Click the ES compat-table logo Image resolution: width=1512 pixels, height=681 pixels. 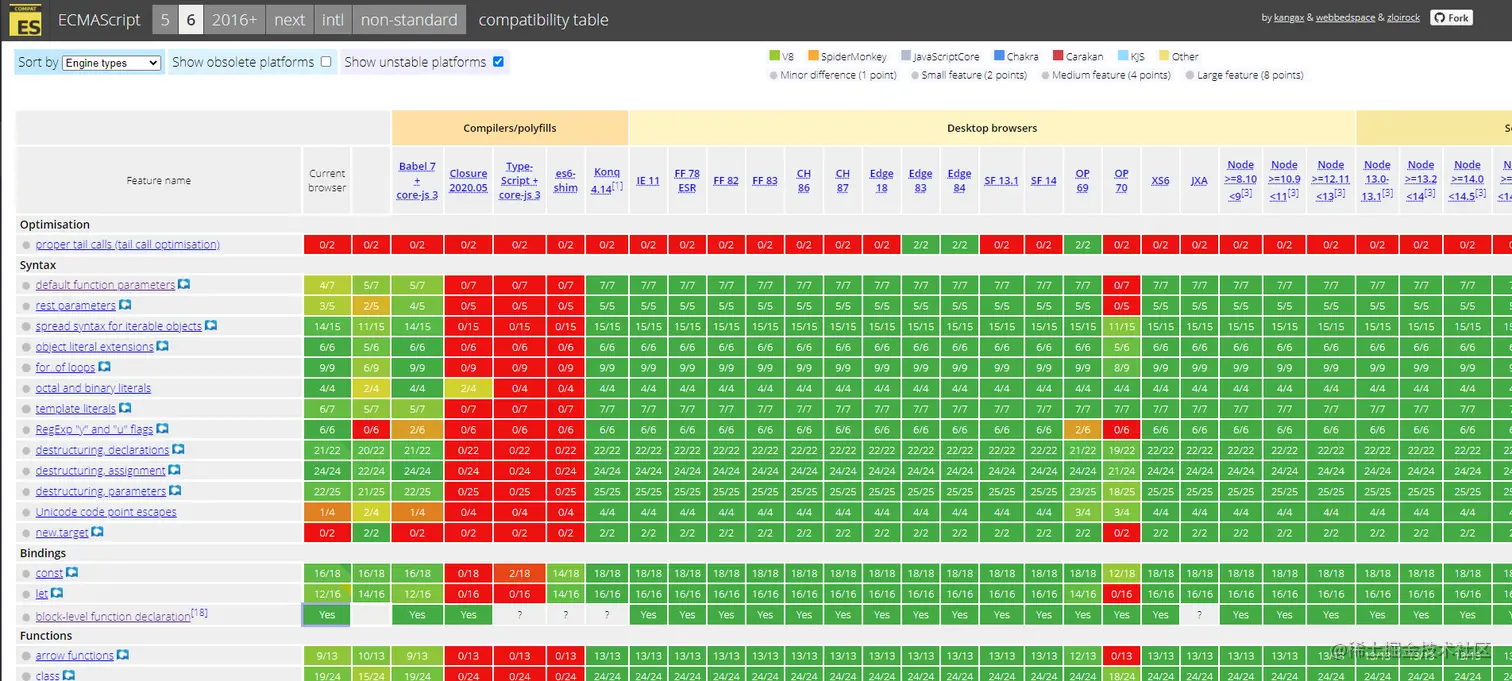coord(27,19)
